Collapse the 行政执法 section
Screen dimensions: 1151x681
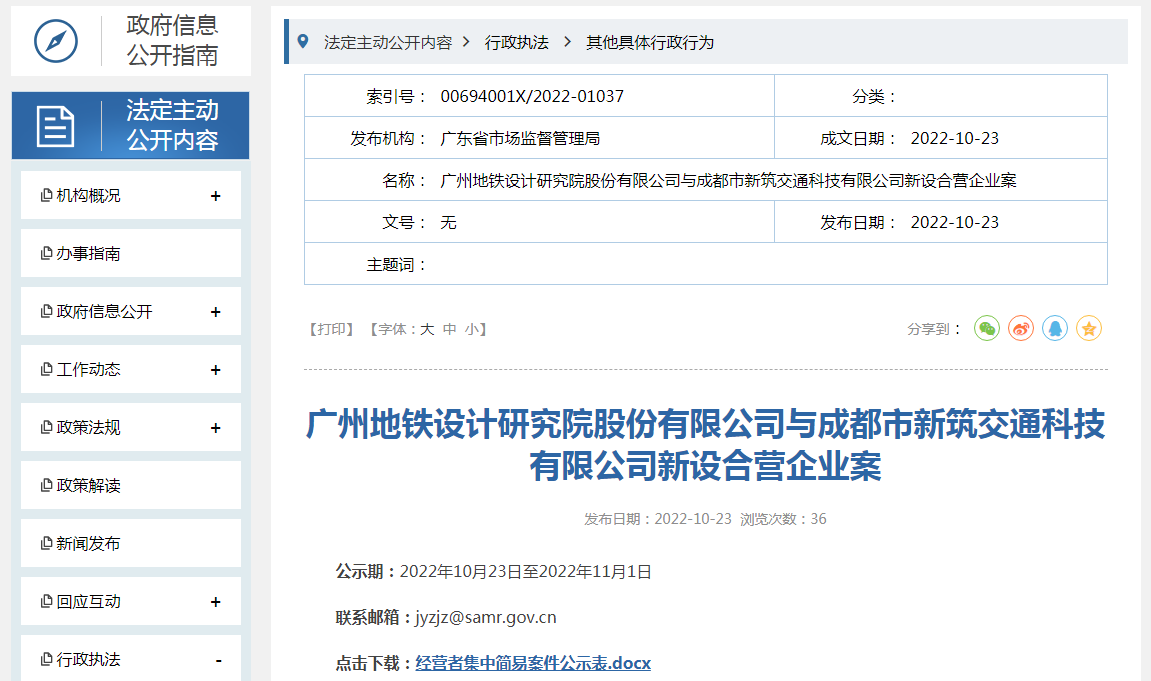tap(218, 660)
